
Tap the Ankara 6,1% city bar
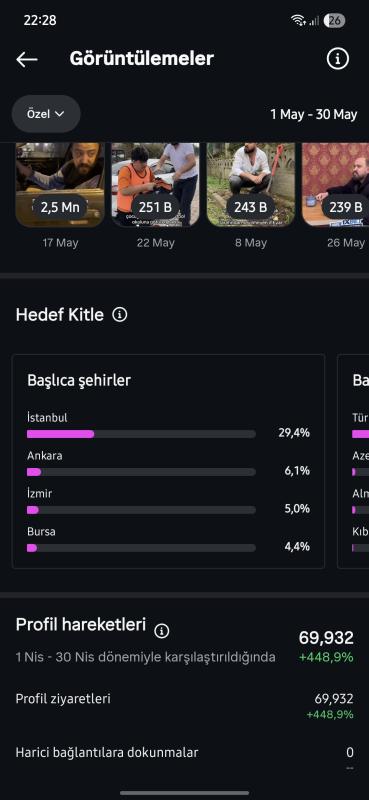tap(141, 472)
